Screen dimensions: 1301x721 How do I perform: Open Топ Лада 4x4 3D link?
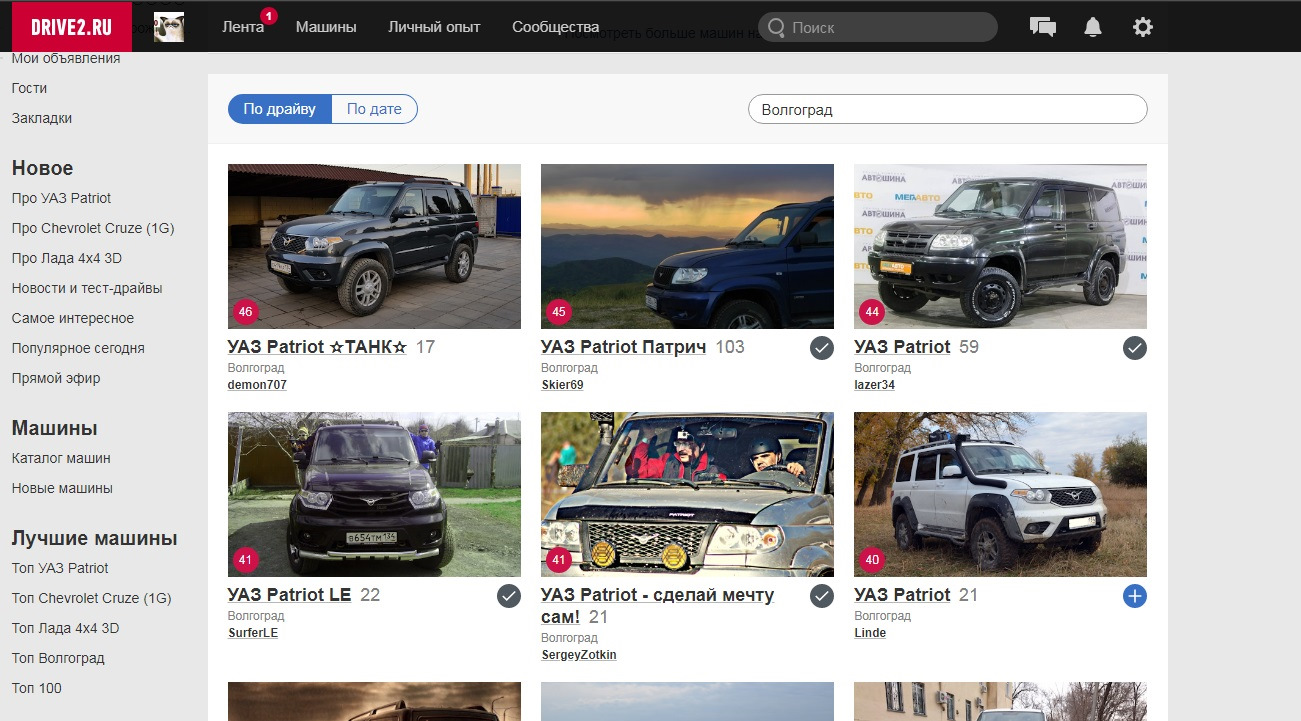(65, 628)
